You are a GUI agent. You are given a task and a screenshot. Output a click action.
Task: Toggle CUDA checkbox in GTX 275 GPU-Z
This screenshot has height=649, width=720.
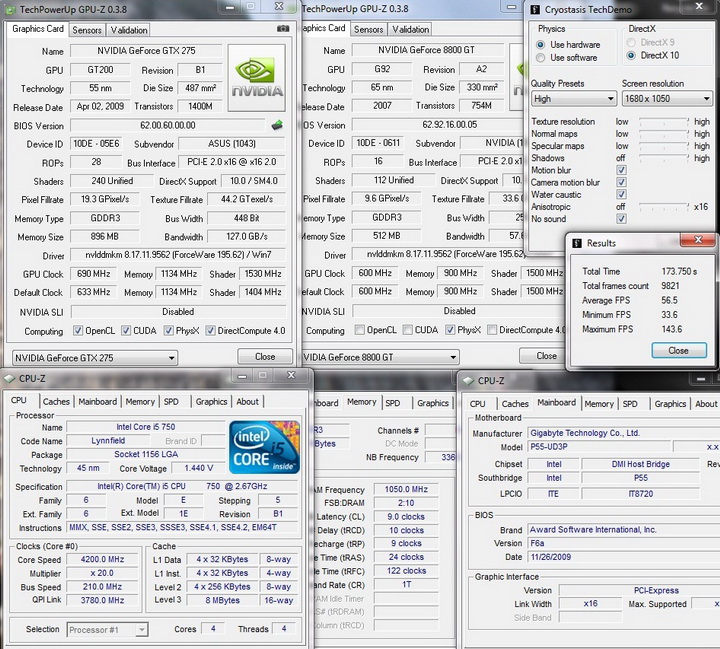point(126,331)
